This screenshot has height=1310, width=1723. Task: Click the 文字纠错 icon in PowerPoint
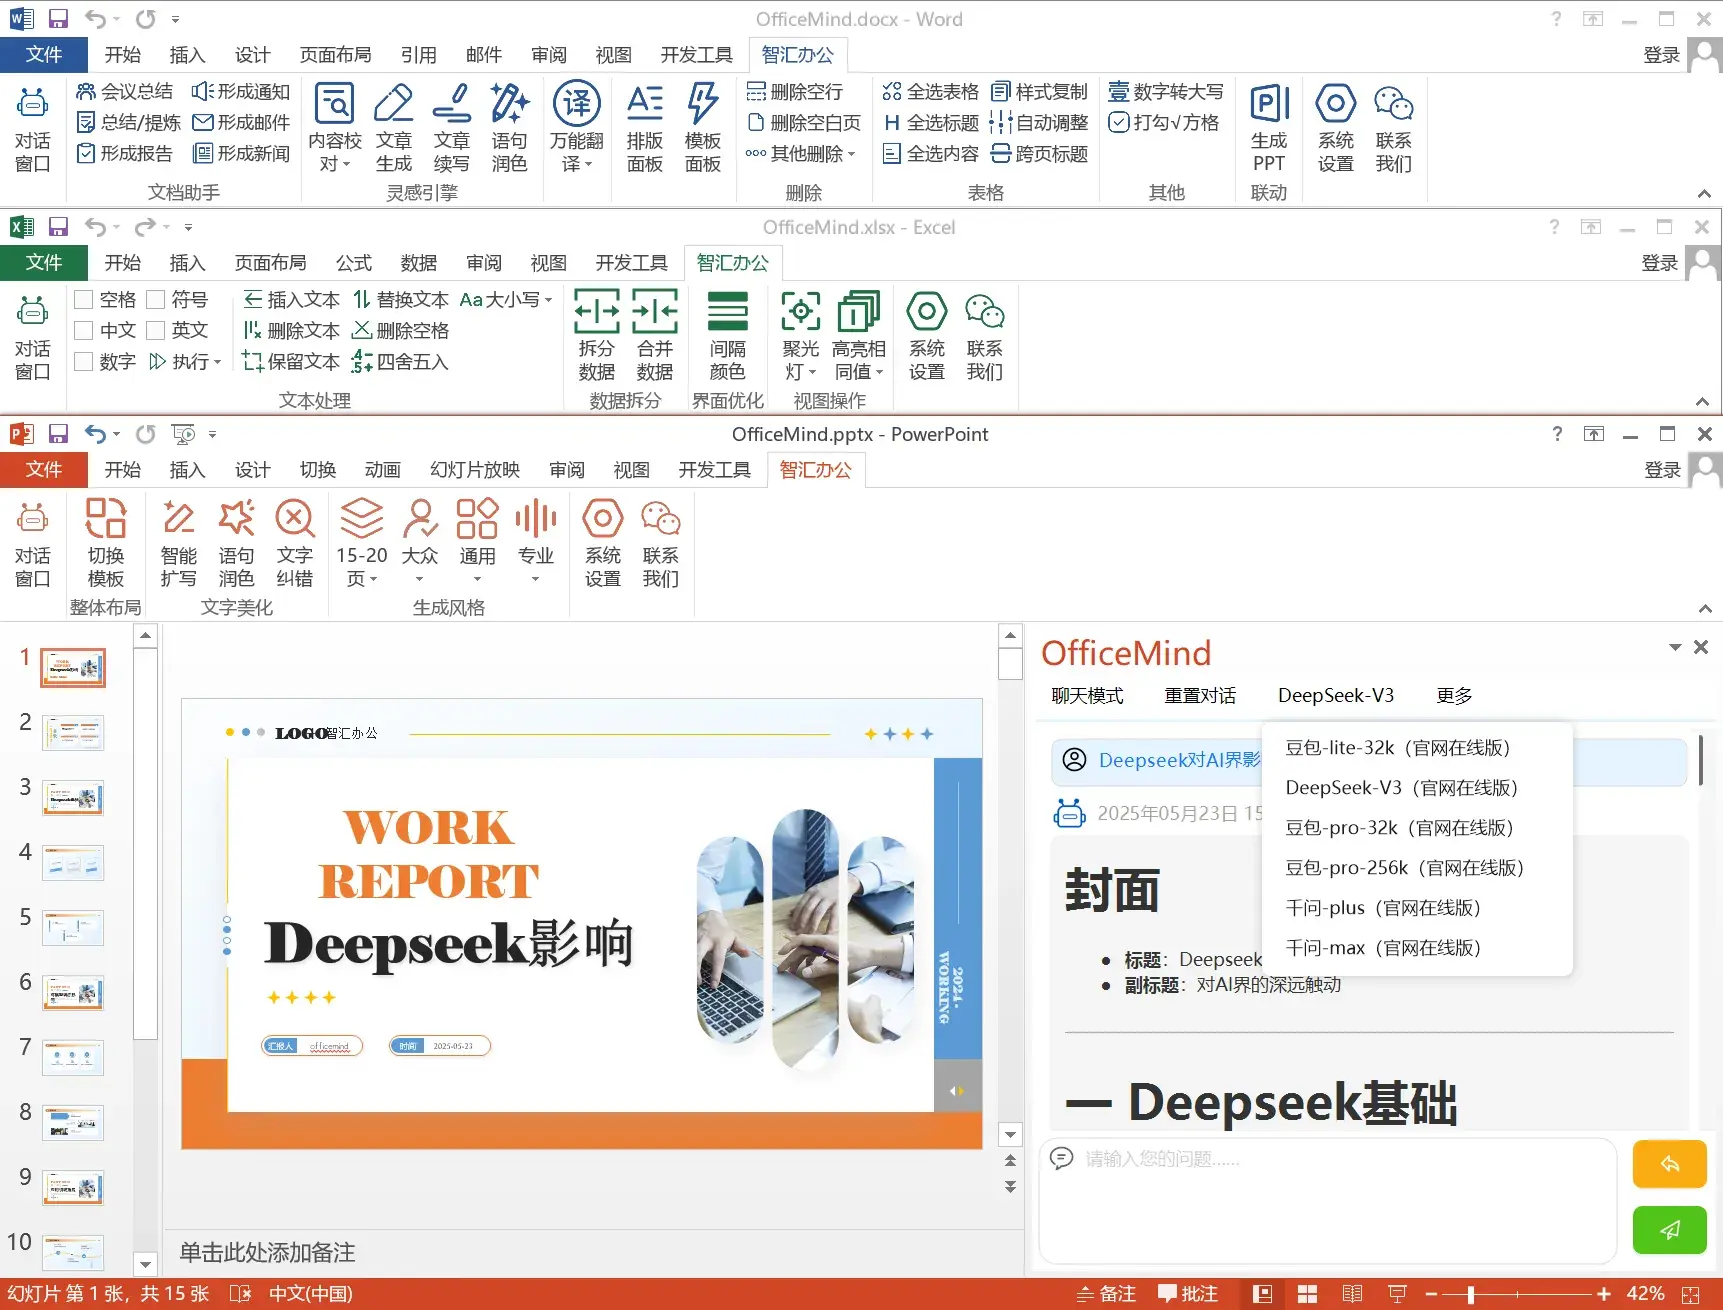[x=295, y=543]
